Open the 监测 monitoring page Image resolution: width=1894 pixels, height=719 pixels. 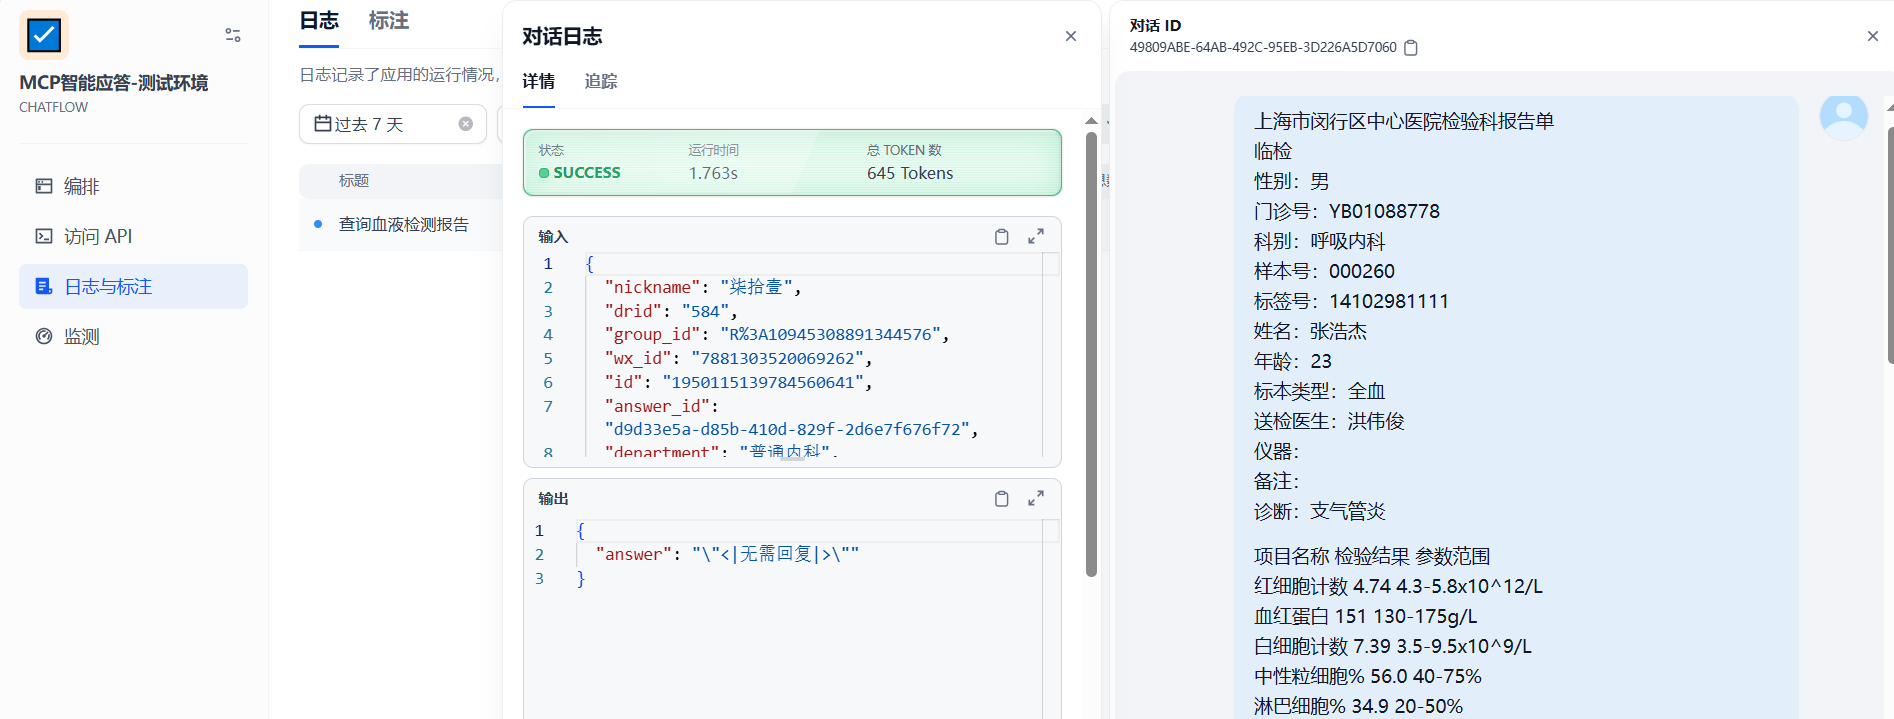(x=82, y=337)
